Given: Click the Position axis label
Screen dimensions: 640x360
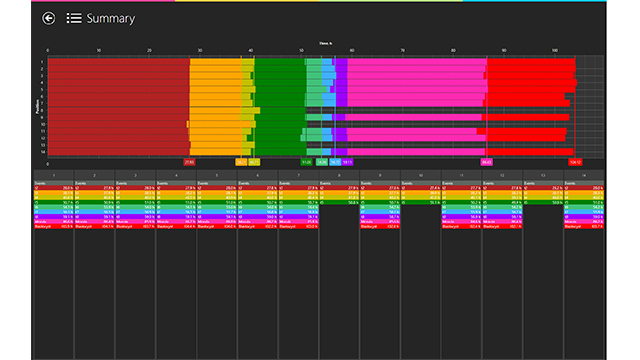Looking at the screenshot, I should click(38, 107).
